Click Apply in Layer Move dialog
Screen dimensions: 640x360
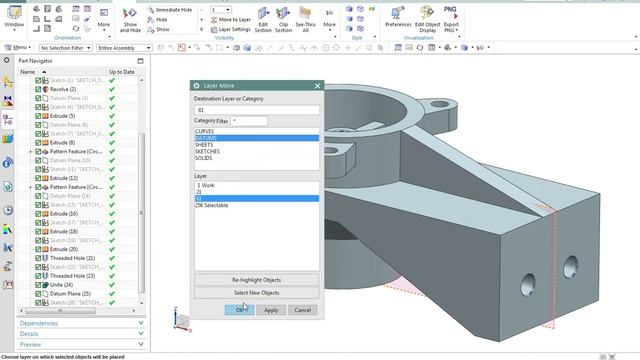coord(271,310)
